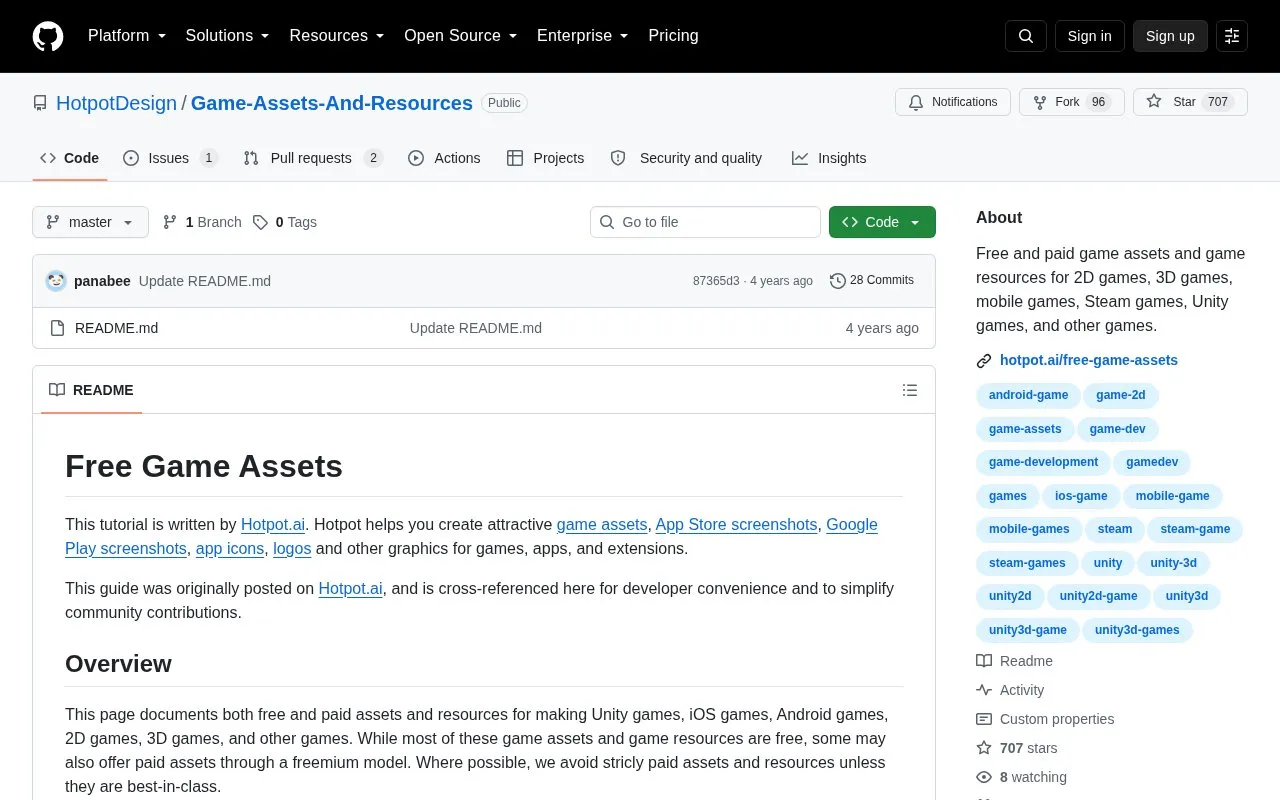Screen dimensions: 1280x800
Task: Select the android-game topic tag
Action: click(x=1028, y=395)
